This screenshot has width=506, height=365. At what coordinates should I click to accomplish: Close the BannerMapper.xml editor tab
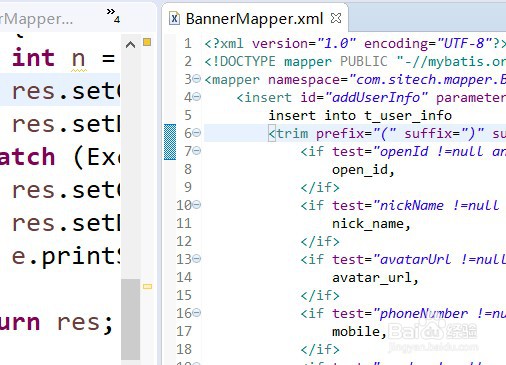tap(336, 18)
